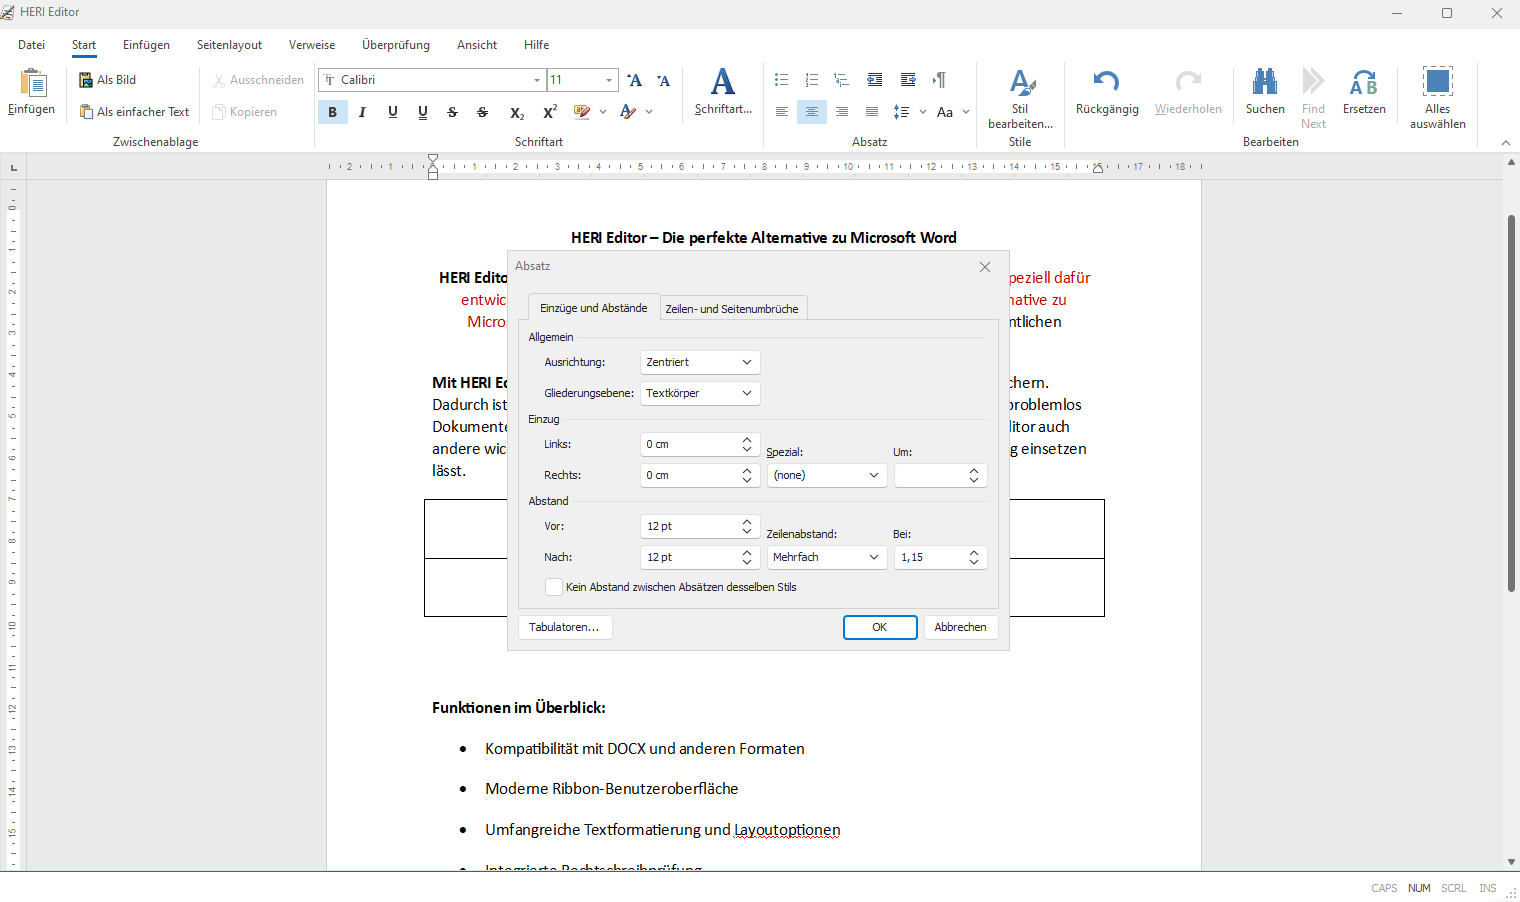Viewport: 1520px width, 902px height.
Task: Apply double underline formatting
Action: tap(422, 112)
